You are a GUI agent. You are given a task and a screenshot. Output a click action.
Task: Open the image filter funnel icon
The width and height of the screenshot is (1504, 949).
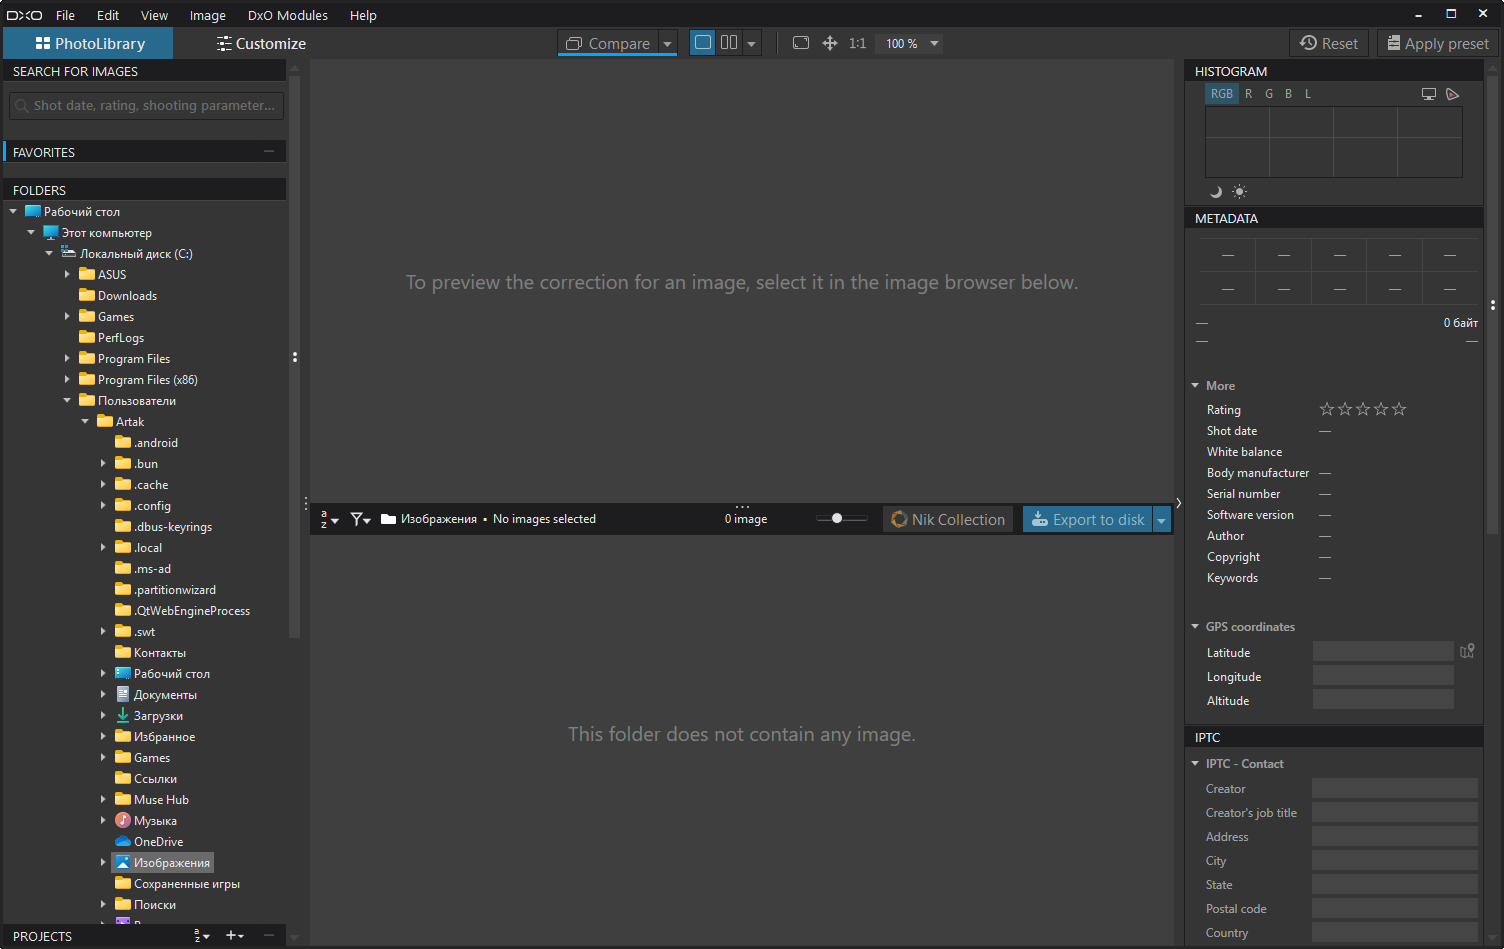[x=359, y=519]
